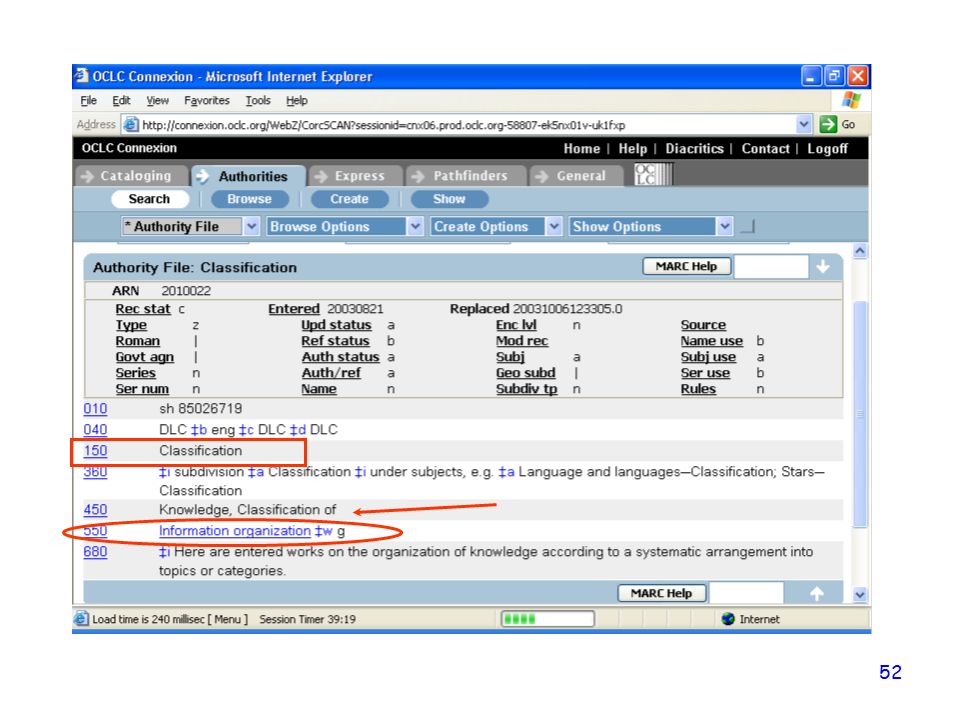The image size is (960, 720).
Task: Click the page scroll-down arrow
Action: [860, 594]
